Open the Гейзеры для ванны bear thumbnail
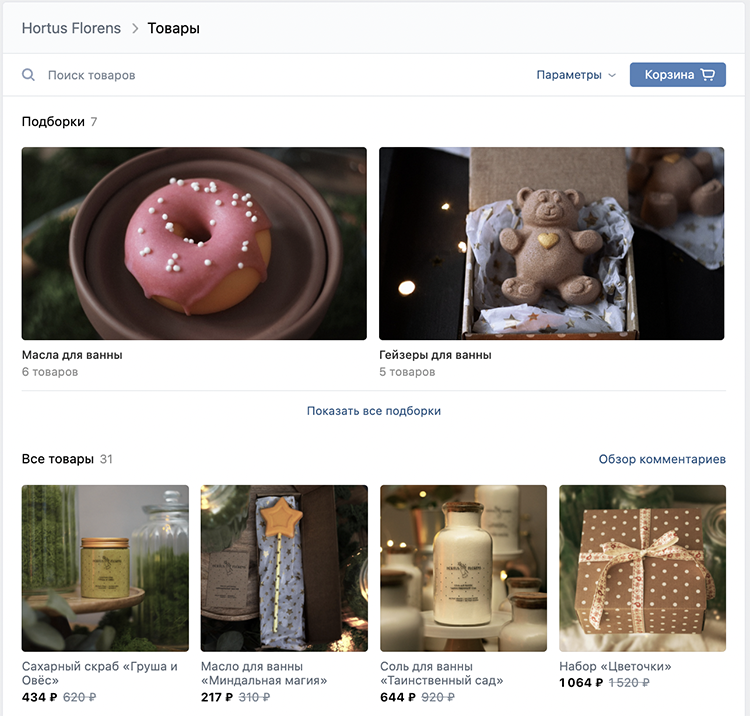The width and height of the screenshot is (750, 716). (x=551, y=244)
